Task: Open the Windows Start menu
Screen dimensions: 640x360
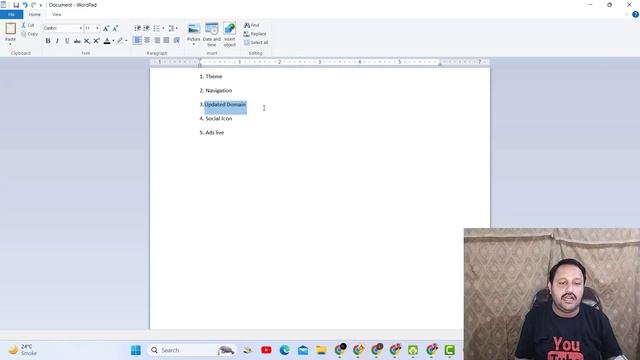Action: click(136, 350)
